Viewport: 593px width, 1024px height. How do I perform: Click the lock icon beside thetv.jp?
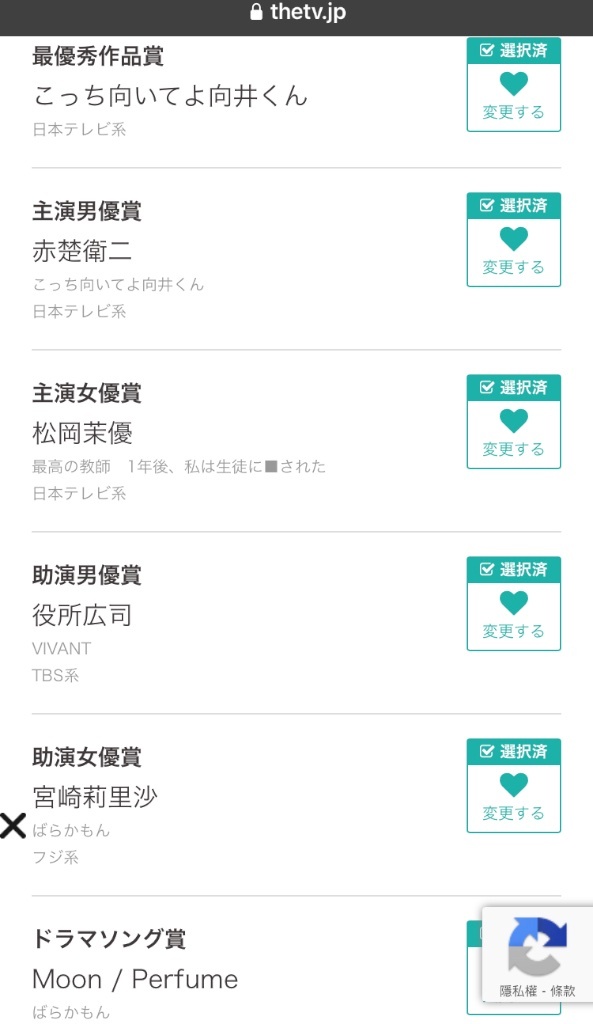(x=257, y=12)
